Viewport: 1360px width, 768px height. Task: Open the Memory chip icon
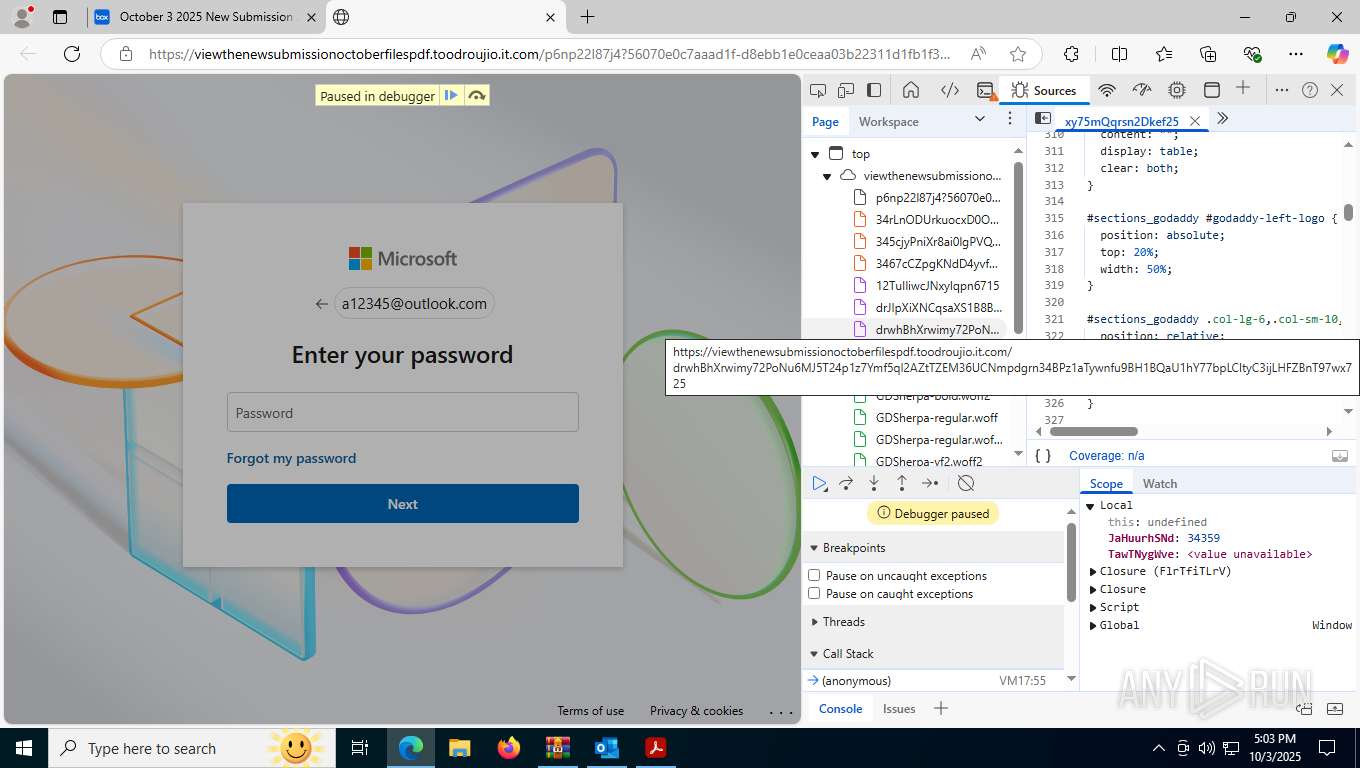(x=1177, y=90)
